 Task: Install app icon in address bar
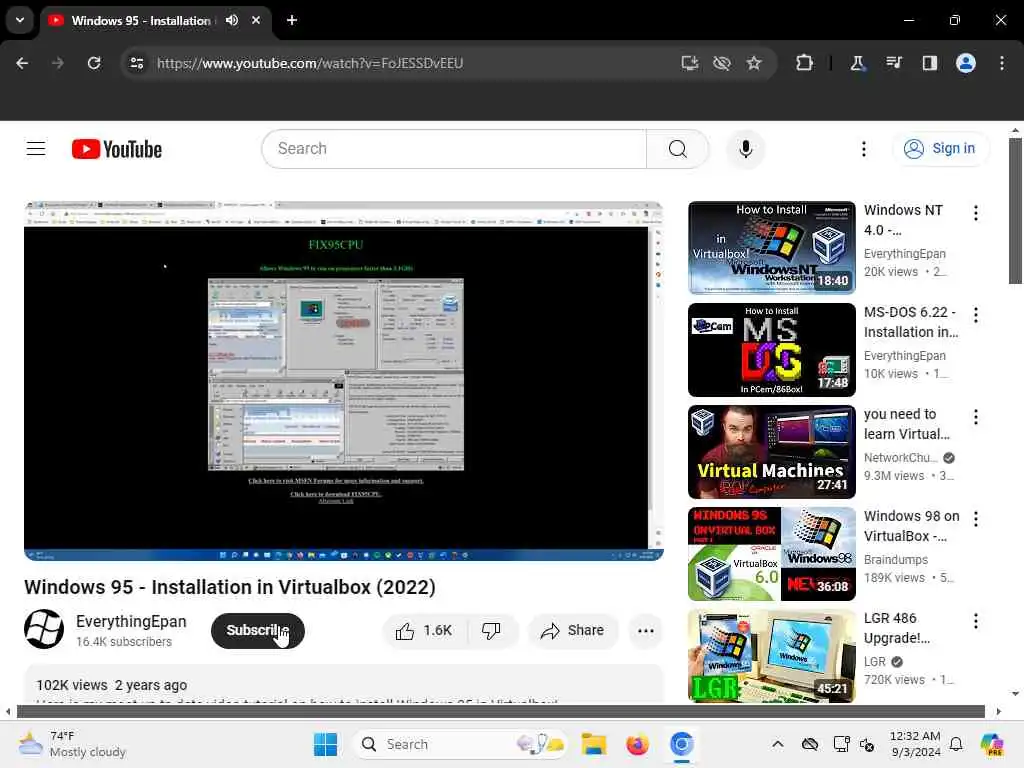[x=690, y=63]
